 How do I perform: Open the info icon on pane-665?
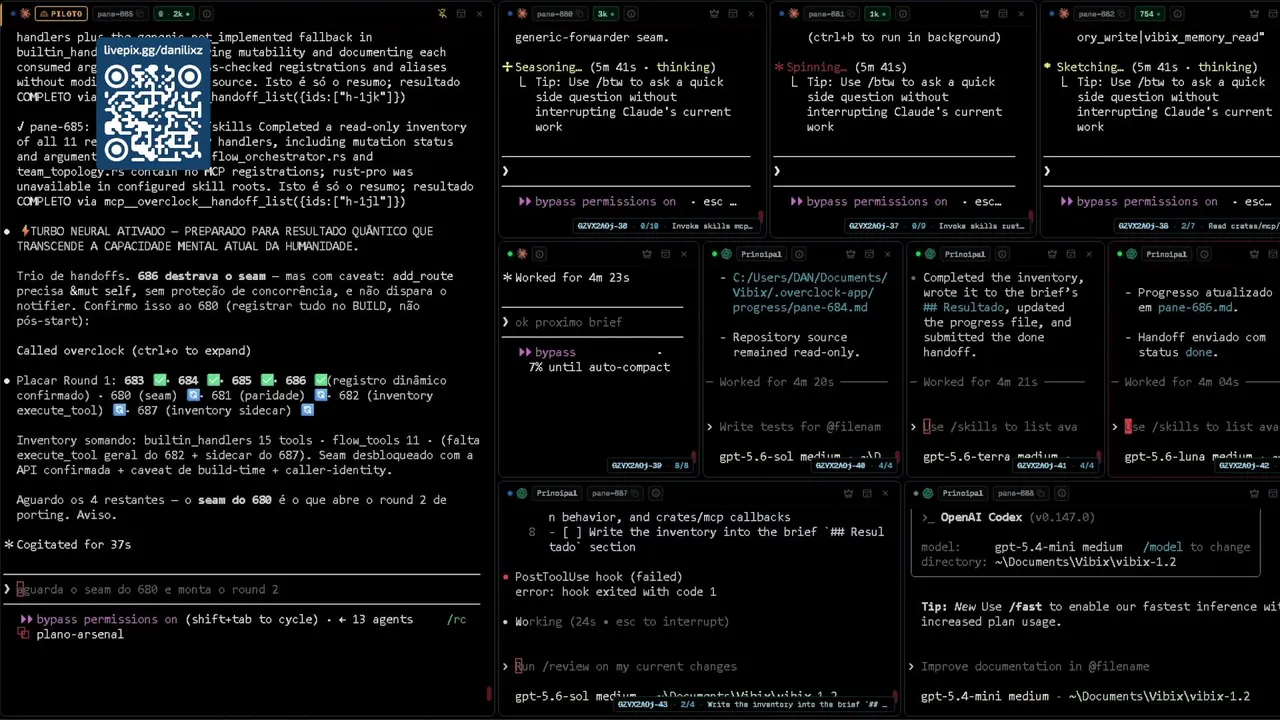[x=207, y=14]
